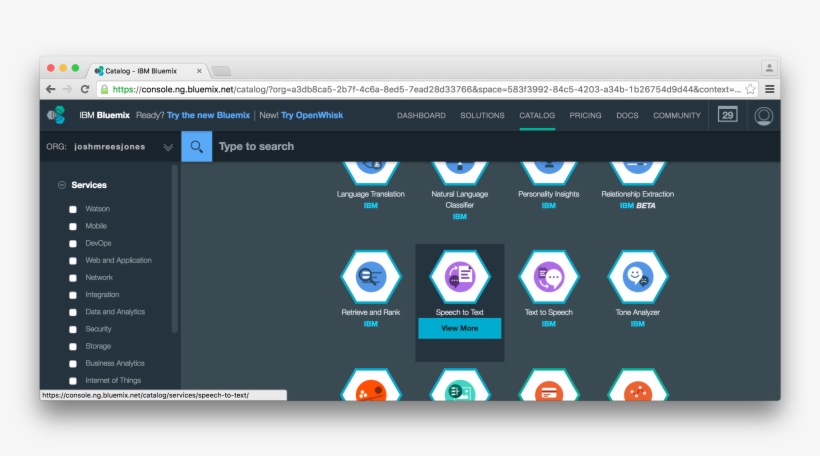
Task: Click the Type to search field
Action: pos(496,146)
